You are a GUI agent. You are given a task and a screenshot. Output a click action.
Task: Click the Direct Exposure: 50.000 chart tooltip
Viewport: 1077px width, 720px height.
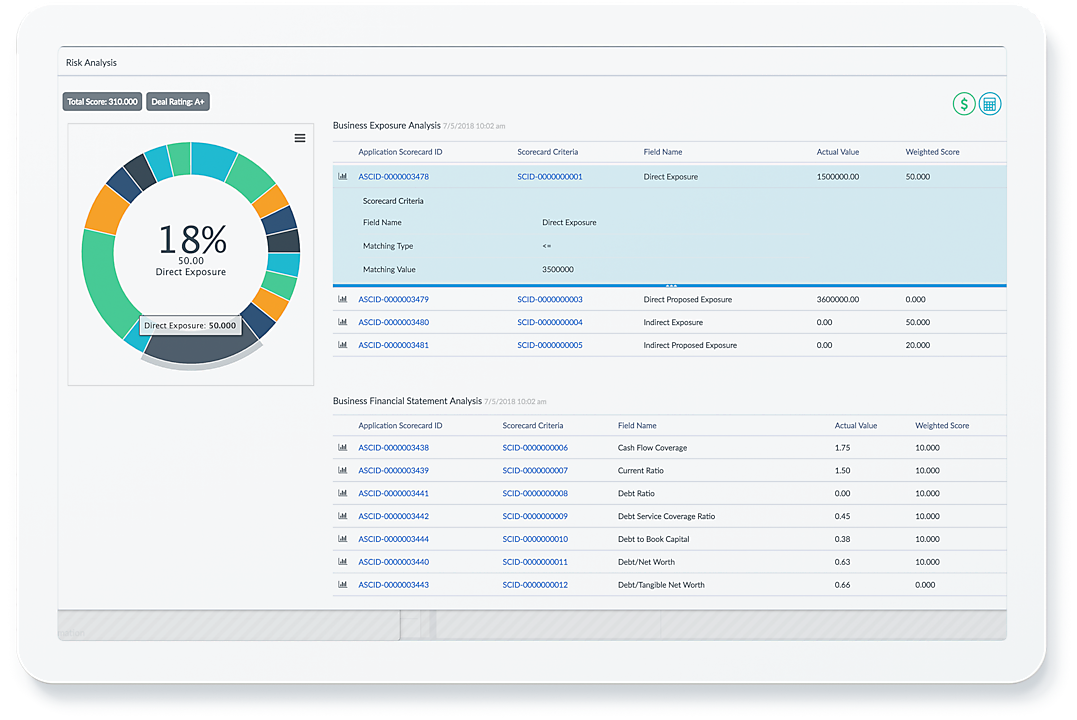(x=190, y=326)
